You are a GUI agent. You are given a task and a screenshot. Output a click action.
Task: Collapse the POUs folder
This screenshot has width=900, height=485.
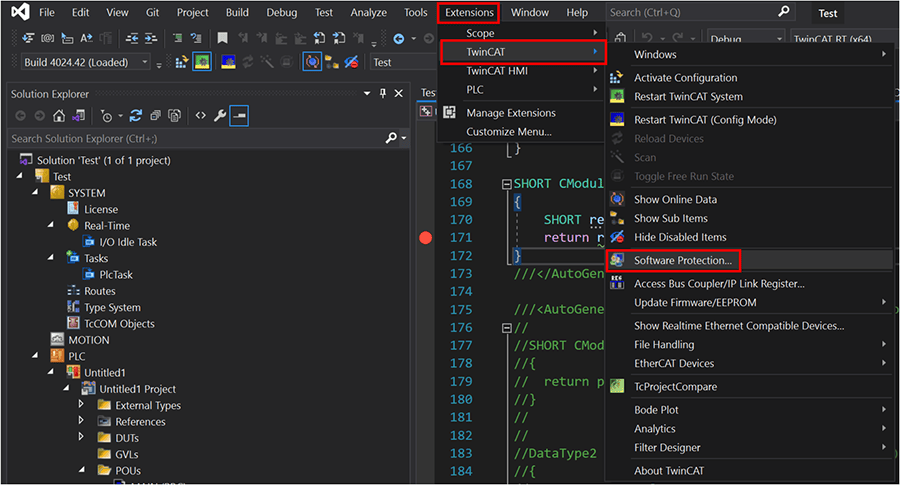click(82, 470)
